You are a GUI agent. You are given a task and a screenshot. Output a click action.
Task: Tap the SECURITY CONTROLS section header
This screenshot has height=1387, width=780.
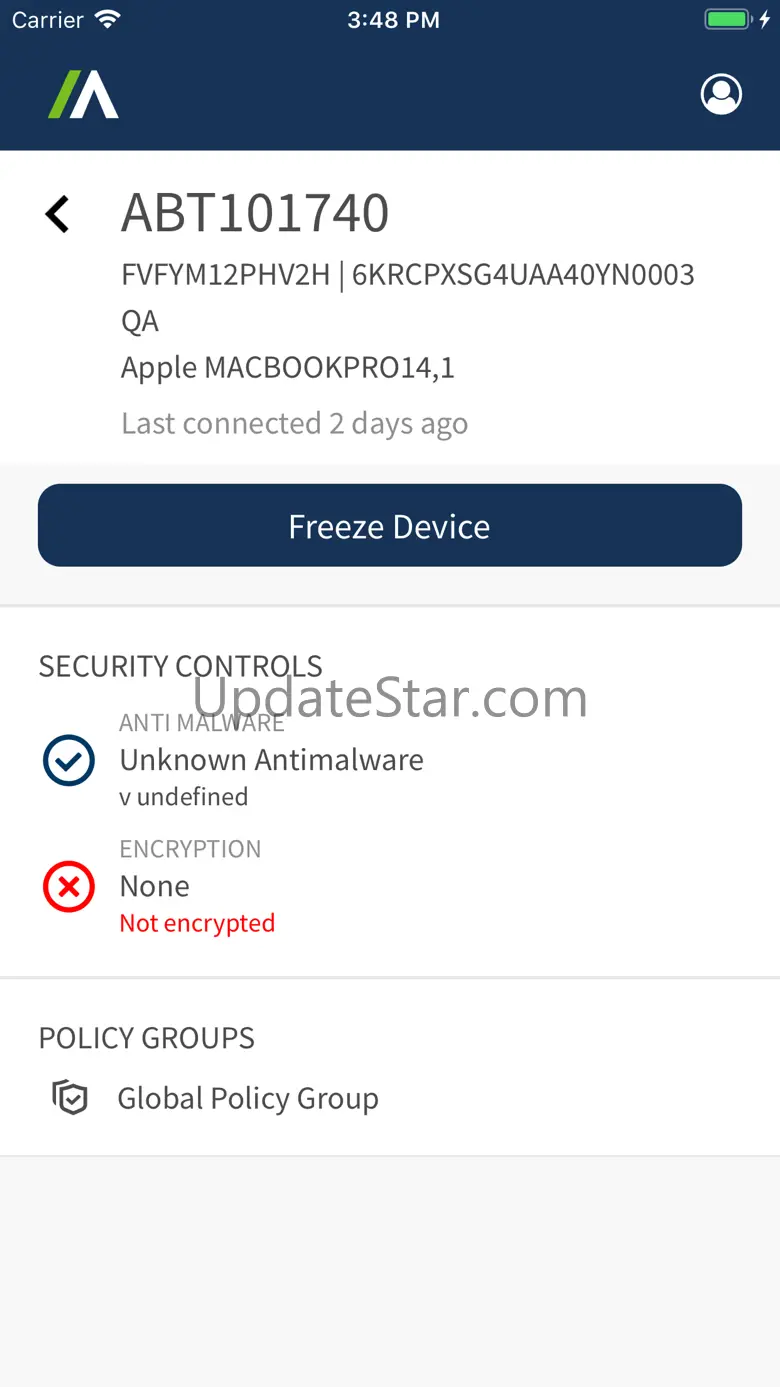pos(180,666)
